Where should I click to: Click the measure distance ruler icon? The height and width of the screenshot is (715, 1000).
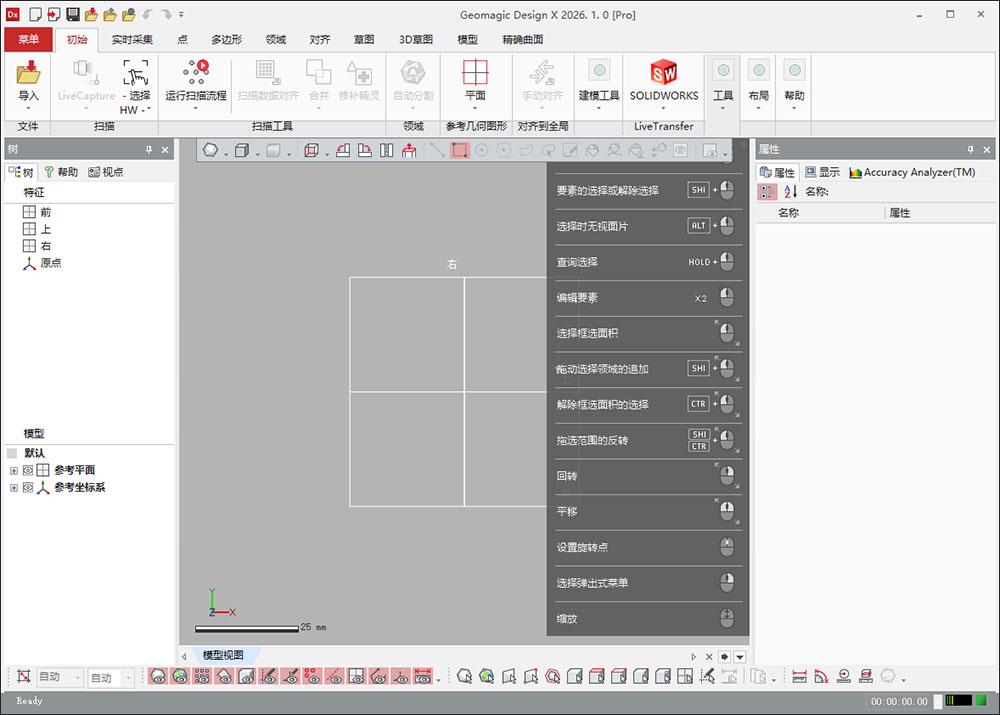[x=799, y=676]
